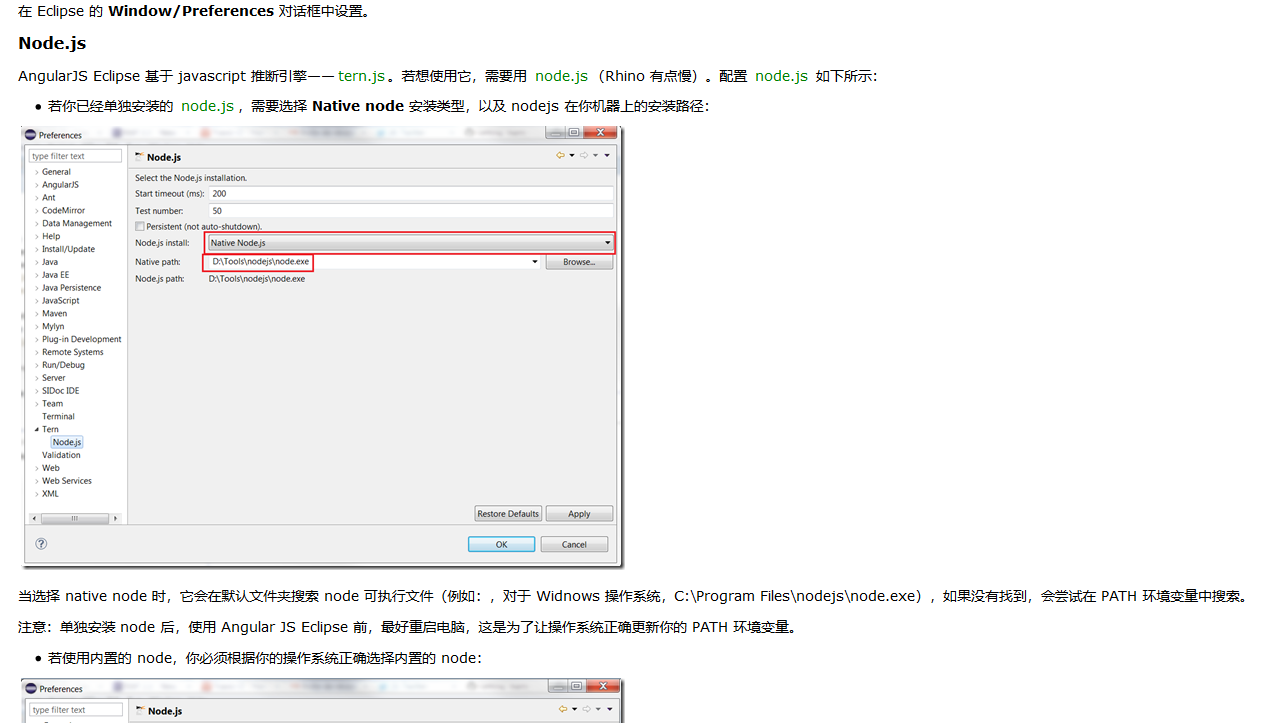Select Run/Debug in the preferences tree
The height and width of the screenshot is (723, 1279).
pos(63,366)
